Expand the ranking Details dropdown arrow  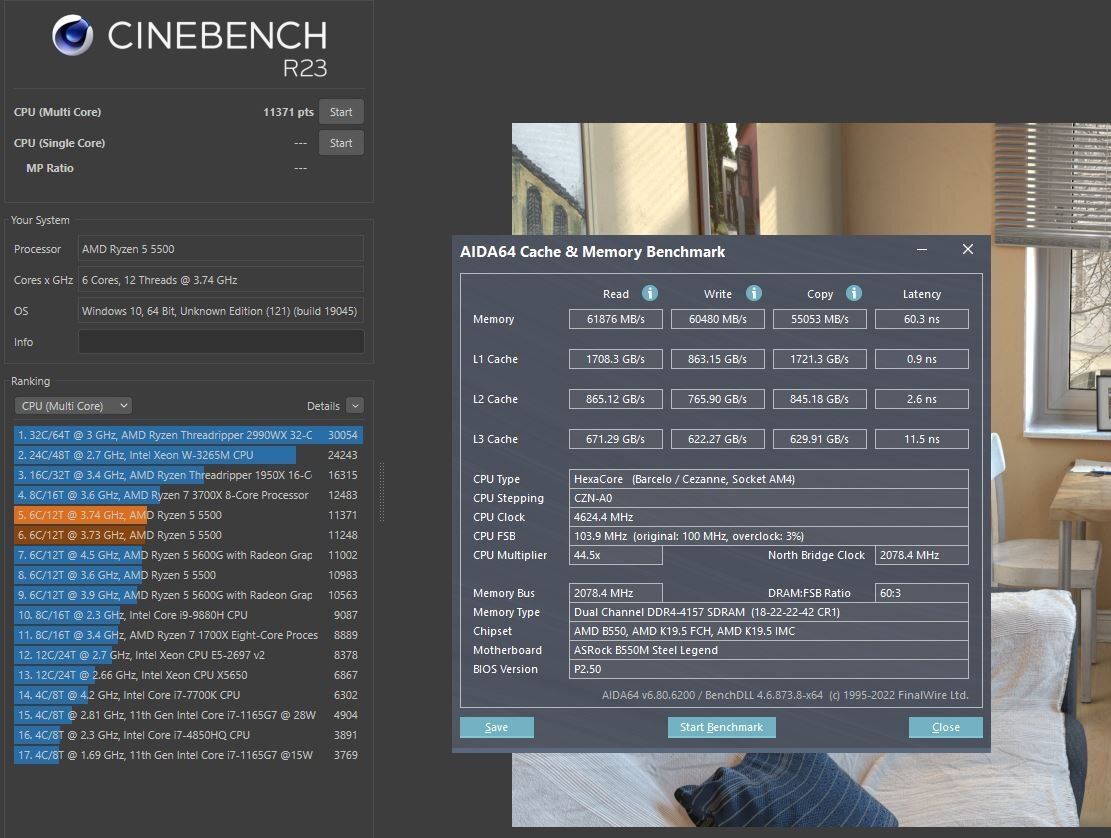pos(356,406)
